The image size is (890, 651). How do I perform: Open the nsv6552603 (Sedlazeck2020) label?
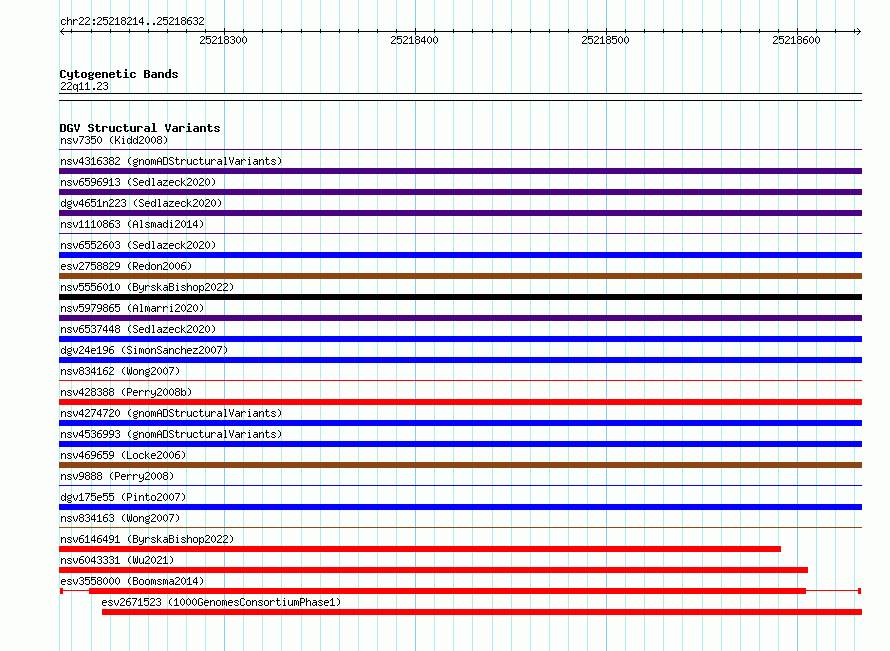pos(138,245)
